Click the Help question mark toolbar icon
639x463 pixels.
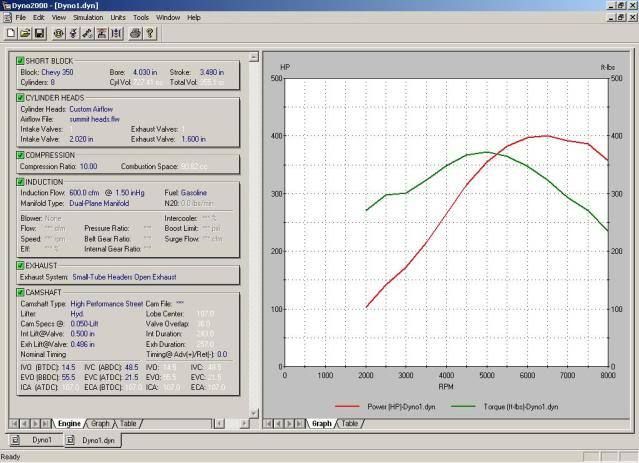[150, 33]
